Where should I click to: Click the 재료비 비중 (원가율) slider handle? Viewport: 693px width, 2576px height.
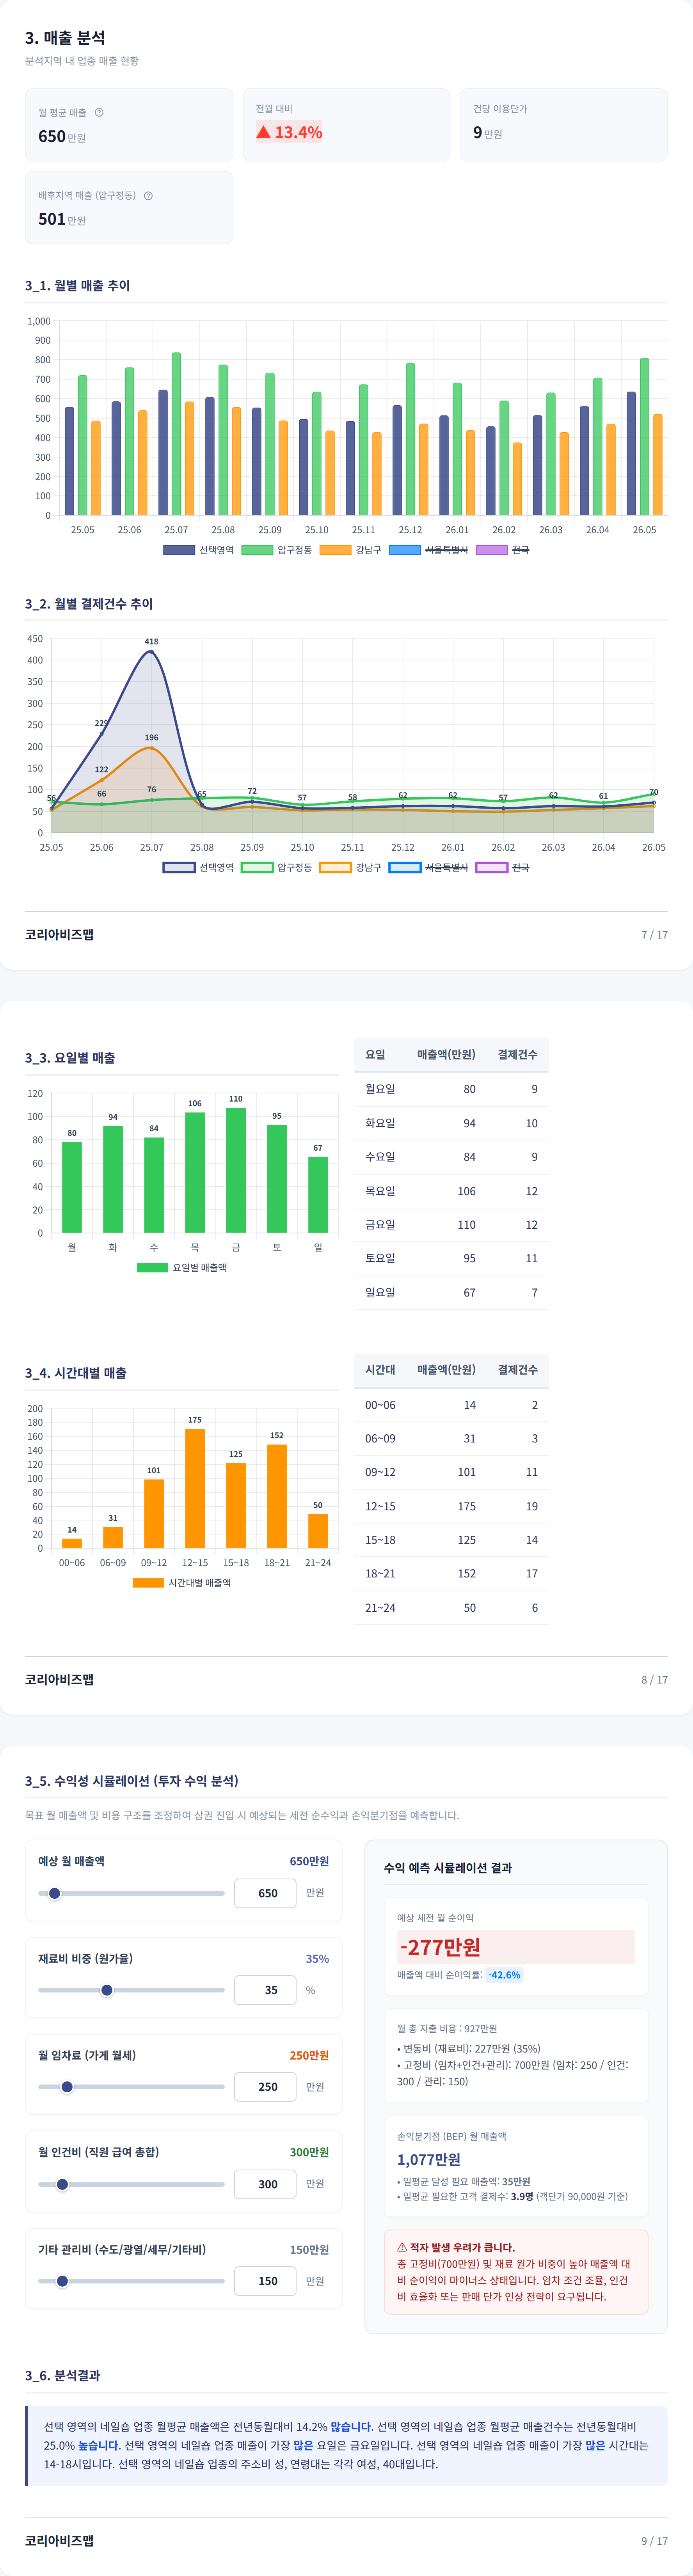(107, 1990)
